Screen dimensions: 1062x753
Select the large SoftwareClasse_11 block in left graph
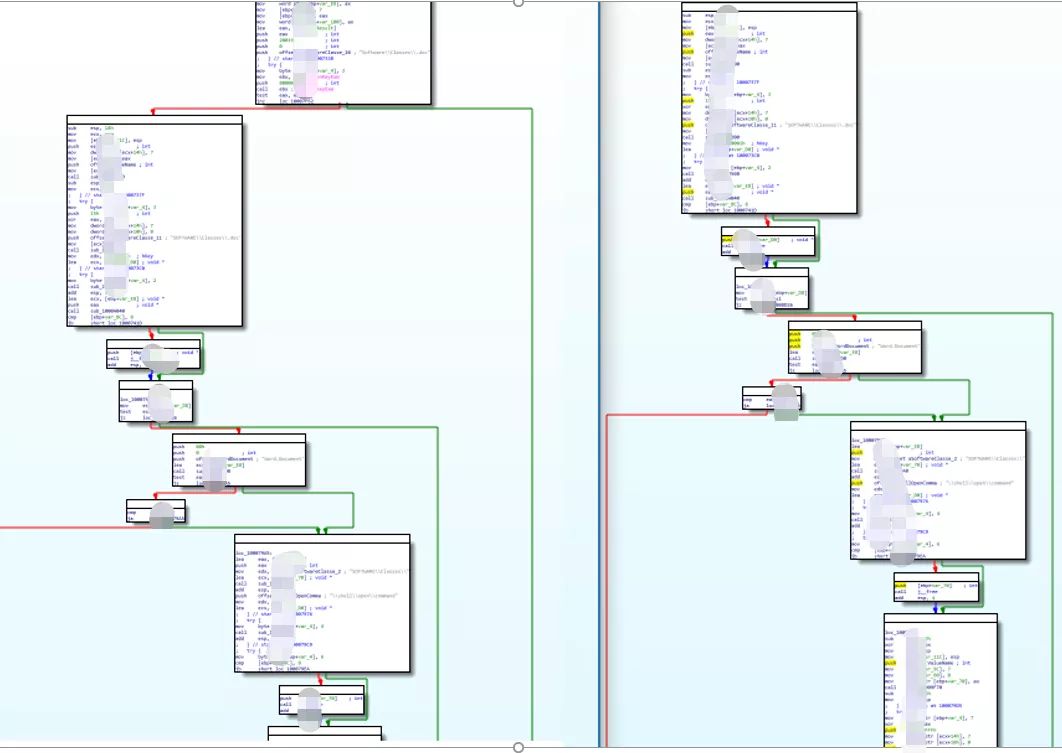point(154,221)
